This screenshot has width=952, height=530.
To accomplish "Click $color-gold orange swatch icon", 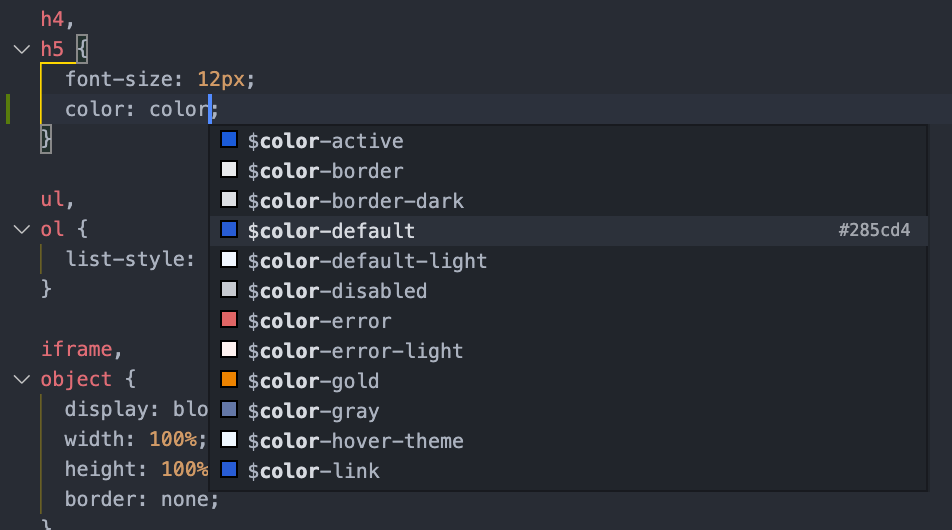I will [x=229, y=380].
